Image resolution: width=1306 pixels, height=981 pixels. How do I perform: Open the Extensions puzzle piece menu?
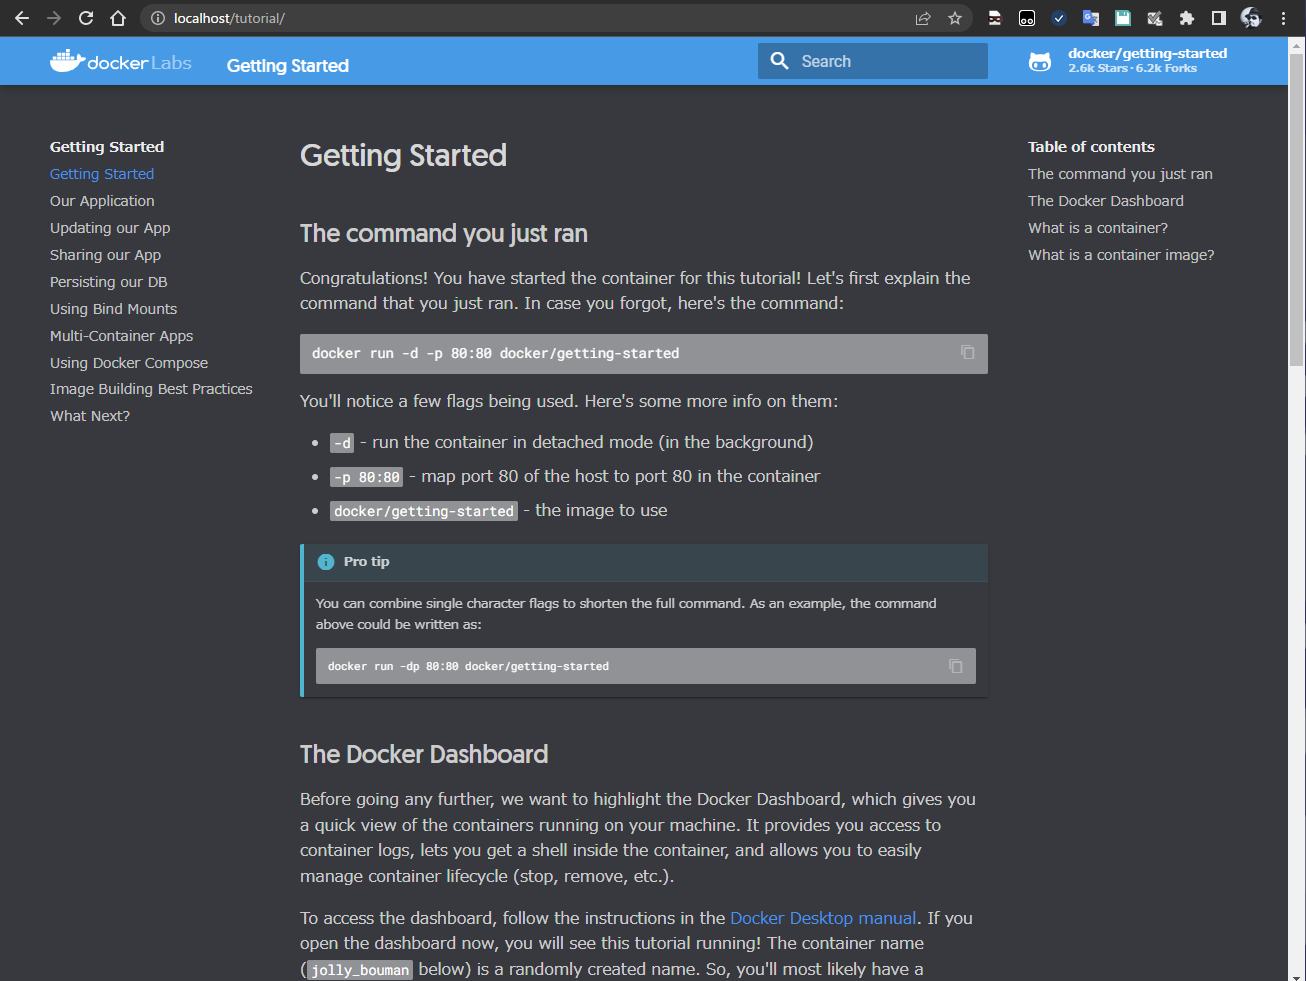tap(1187, 18)
